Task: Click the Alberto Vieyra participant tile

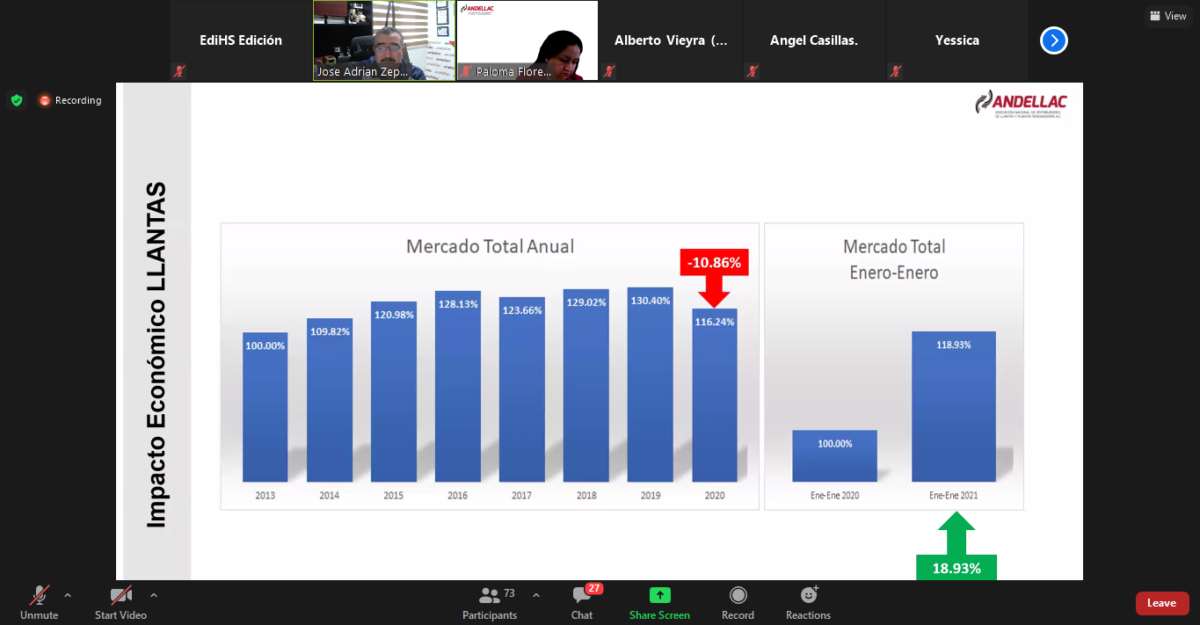Action: coord(671,40)
